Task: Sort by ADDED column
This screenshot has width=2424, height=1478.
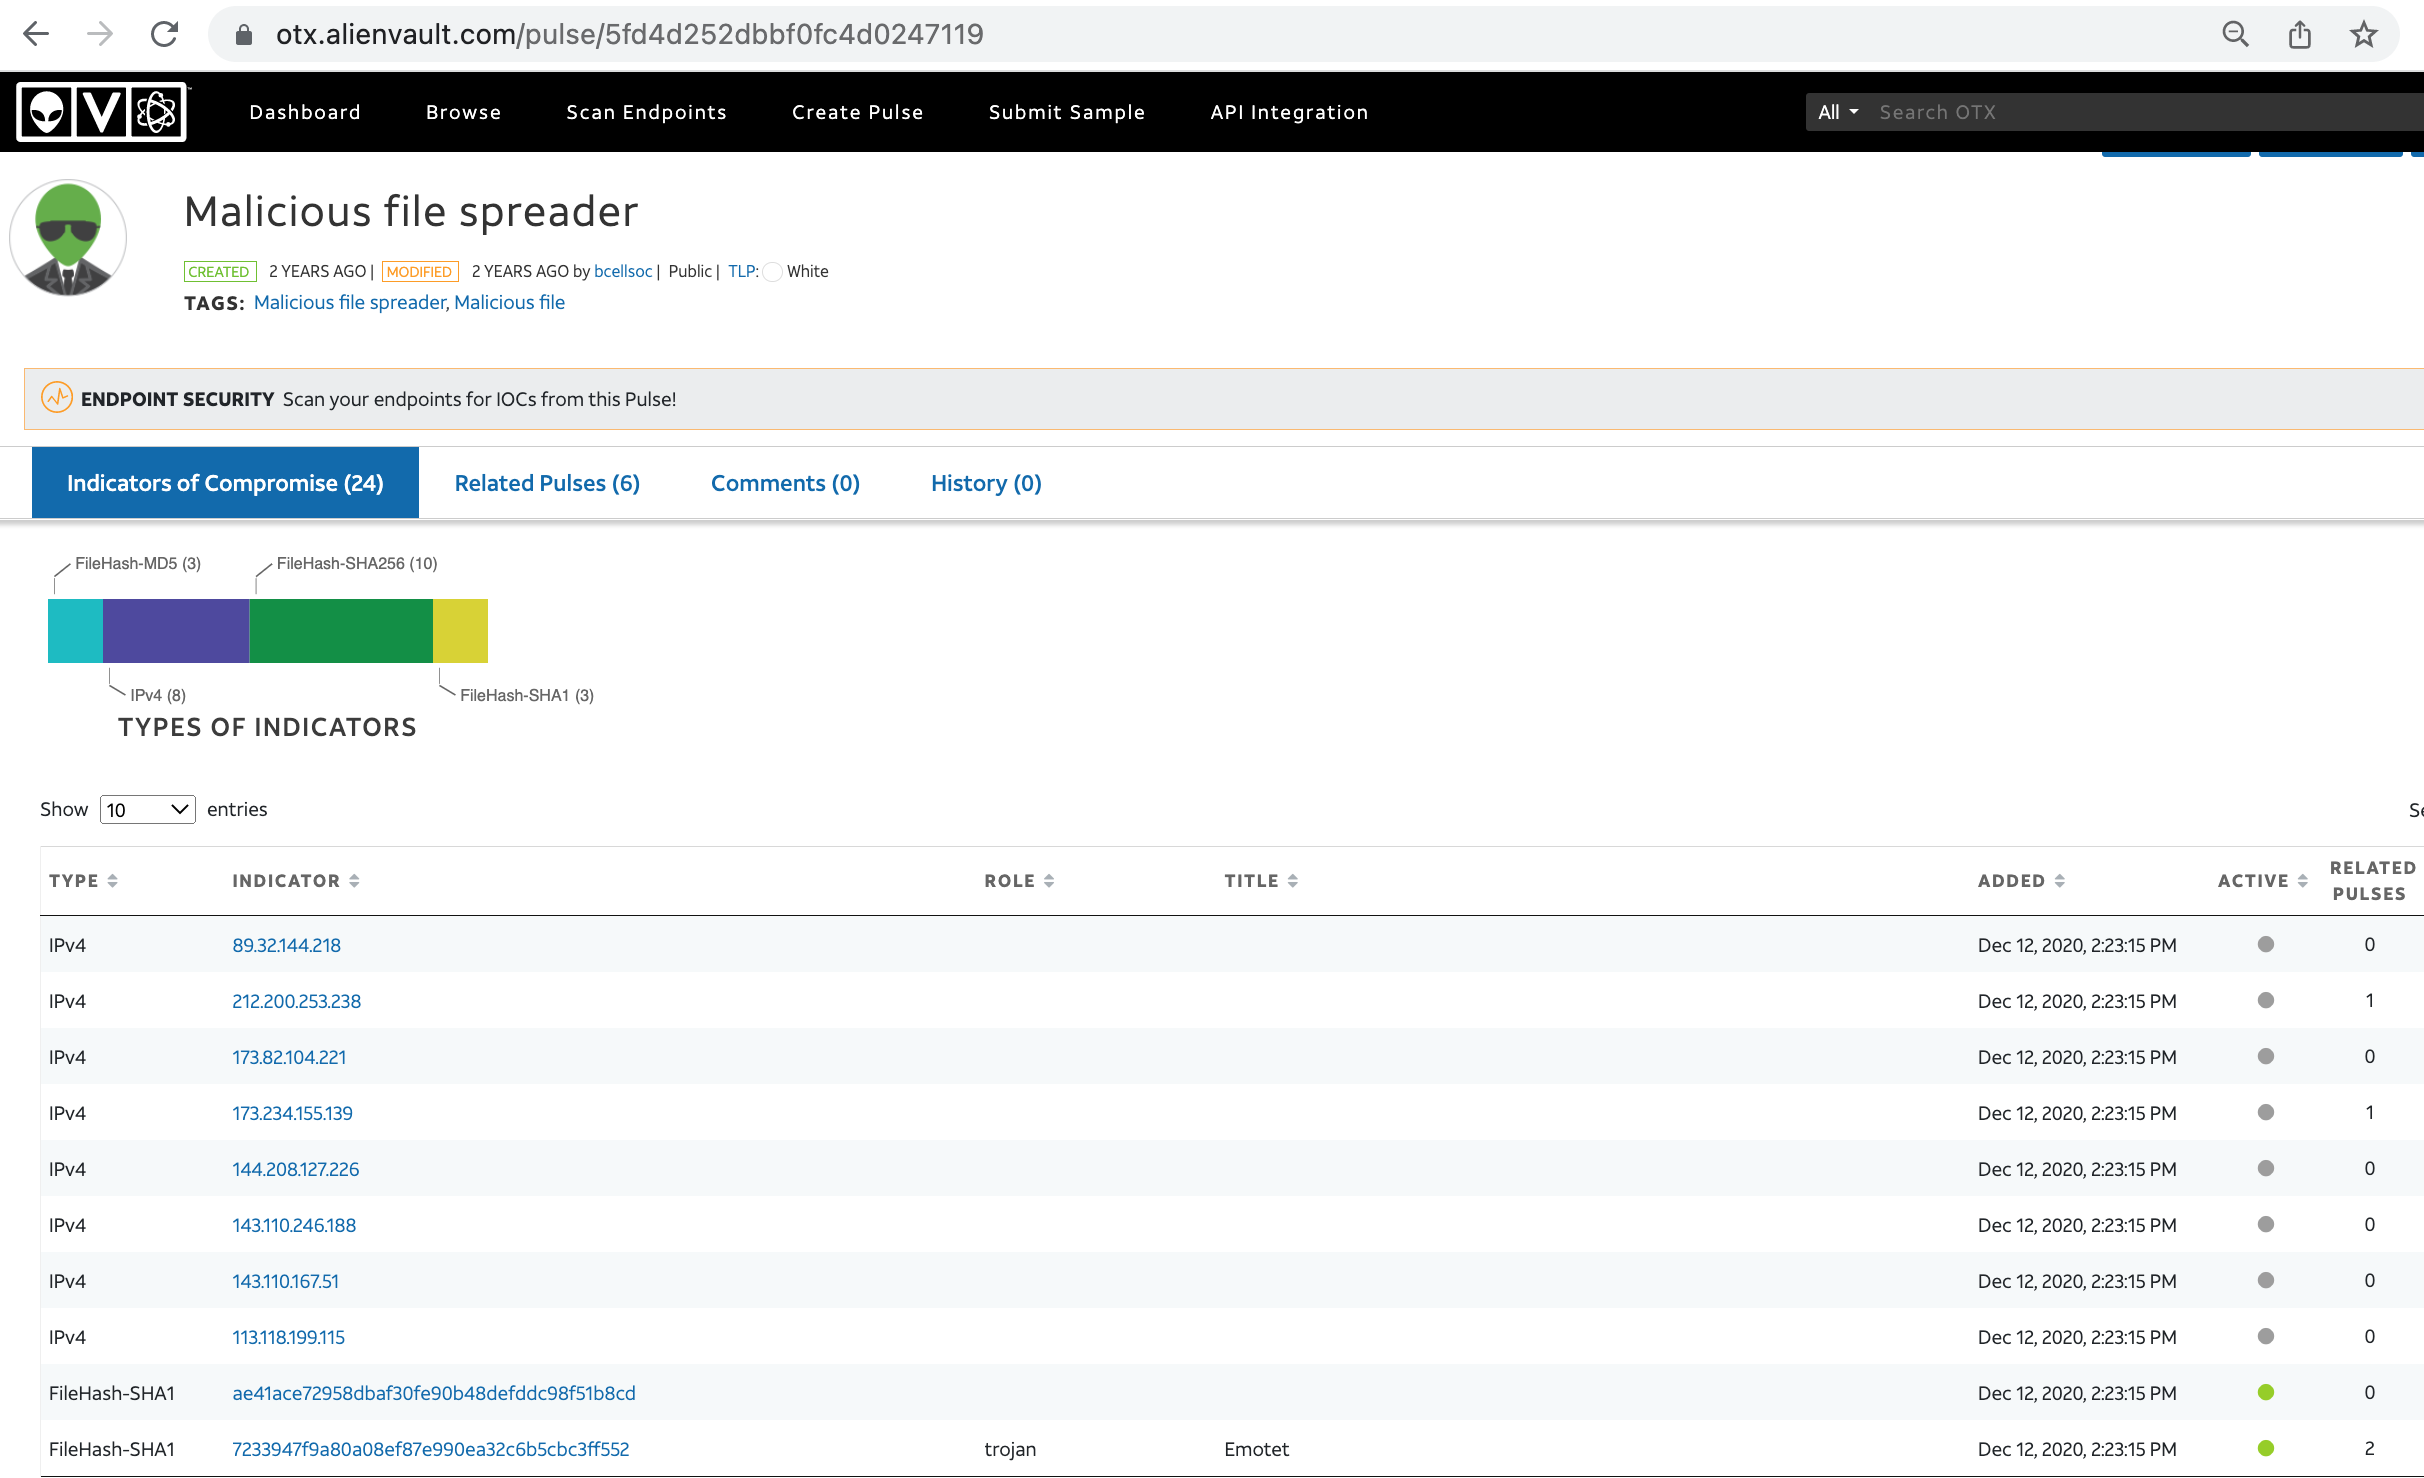Action: tap(2021, 880)
